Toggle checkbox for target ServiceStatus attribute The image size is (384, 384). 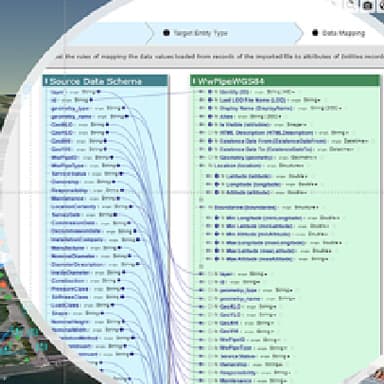tap(211, 356)
